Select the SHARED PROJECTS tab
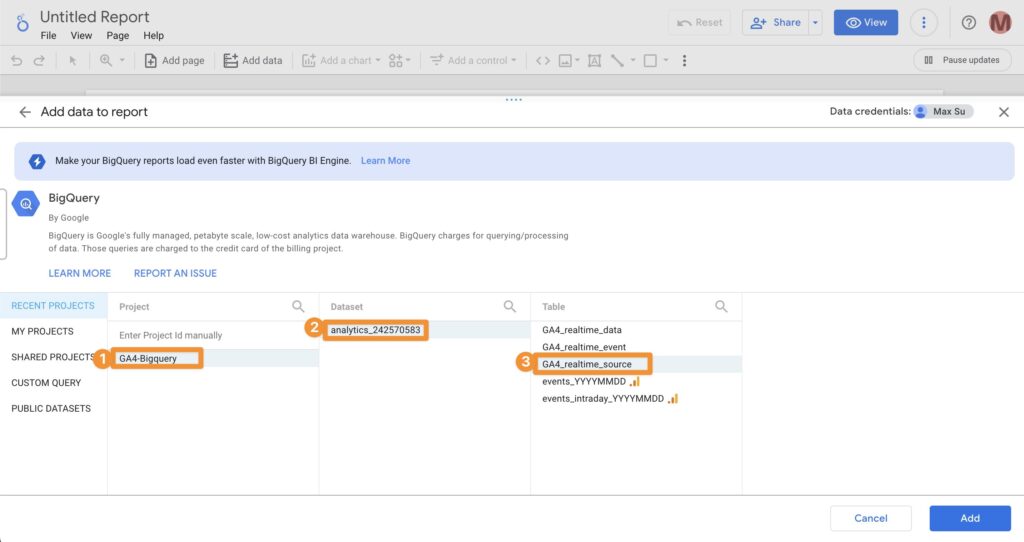 click(54, 357)
